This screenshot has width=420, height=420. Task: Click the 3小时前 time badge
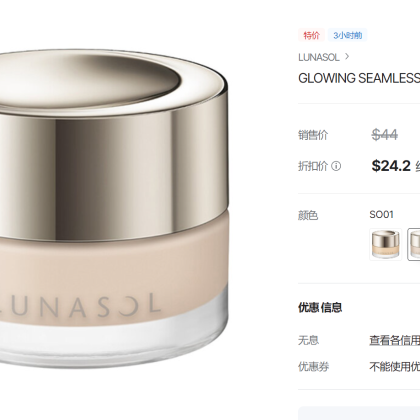point(348,35)
